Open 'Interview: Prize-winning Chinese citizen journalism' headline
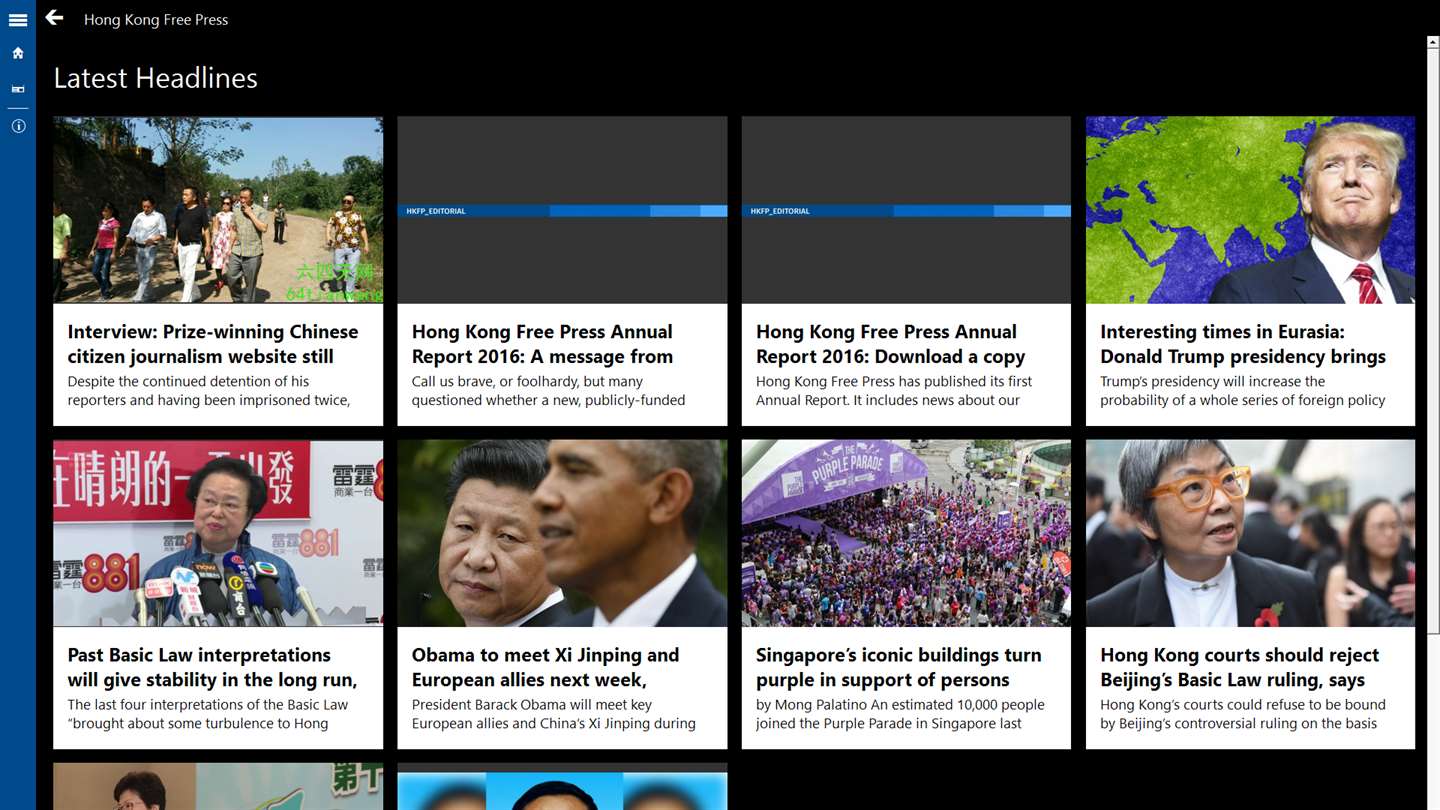The height and width of the screenshot is (810, 1440). coord(213,344)
